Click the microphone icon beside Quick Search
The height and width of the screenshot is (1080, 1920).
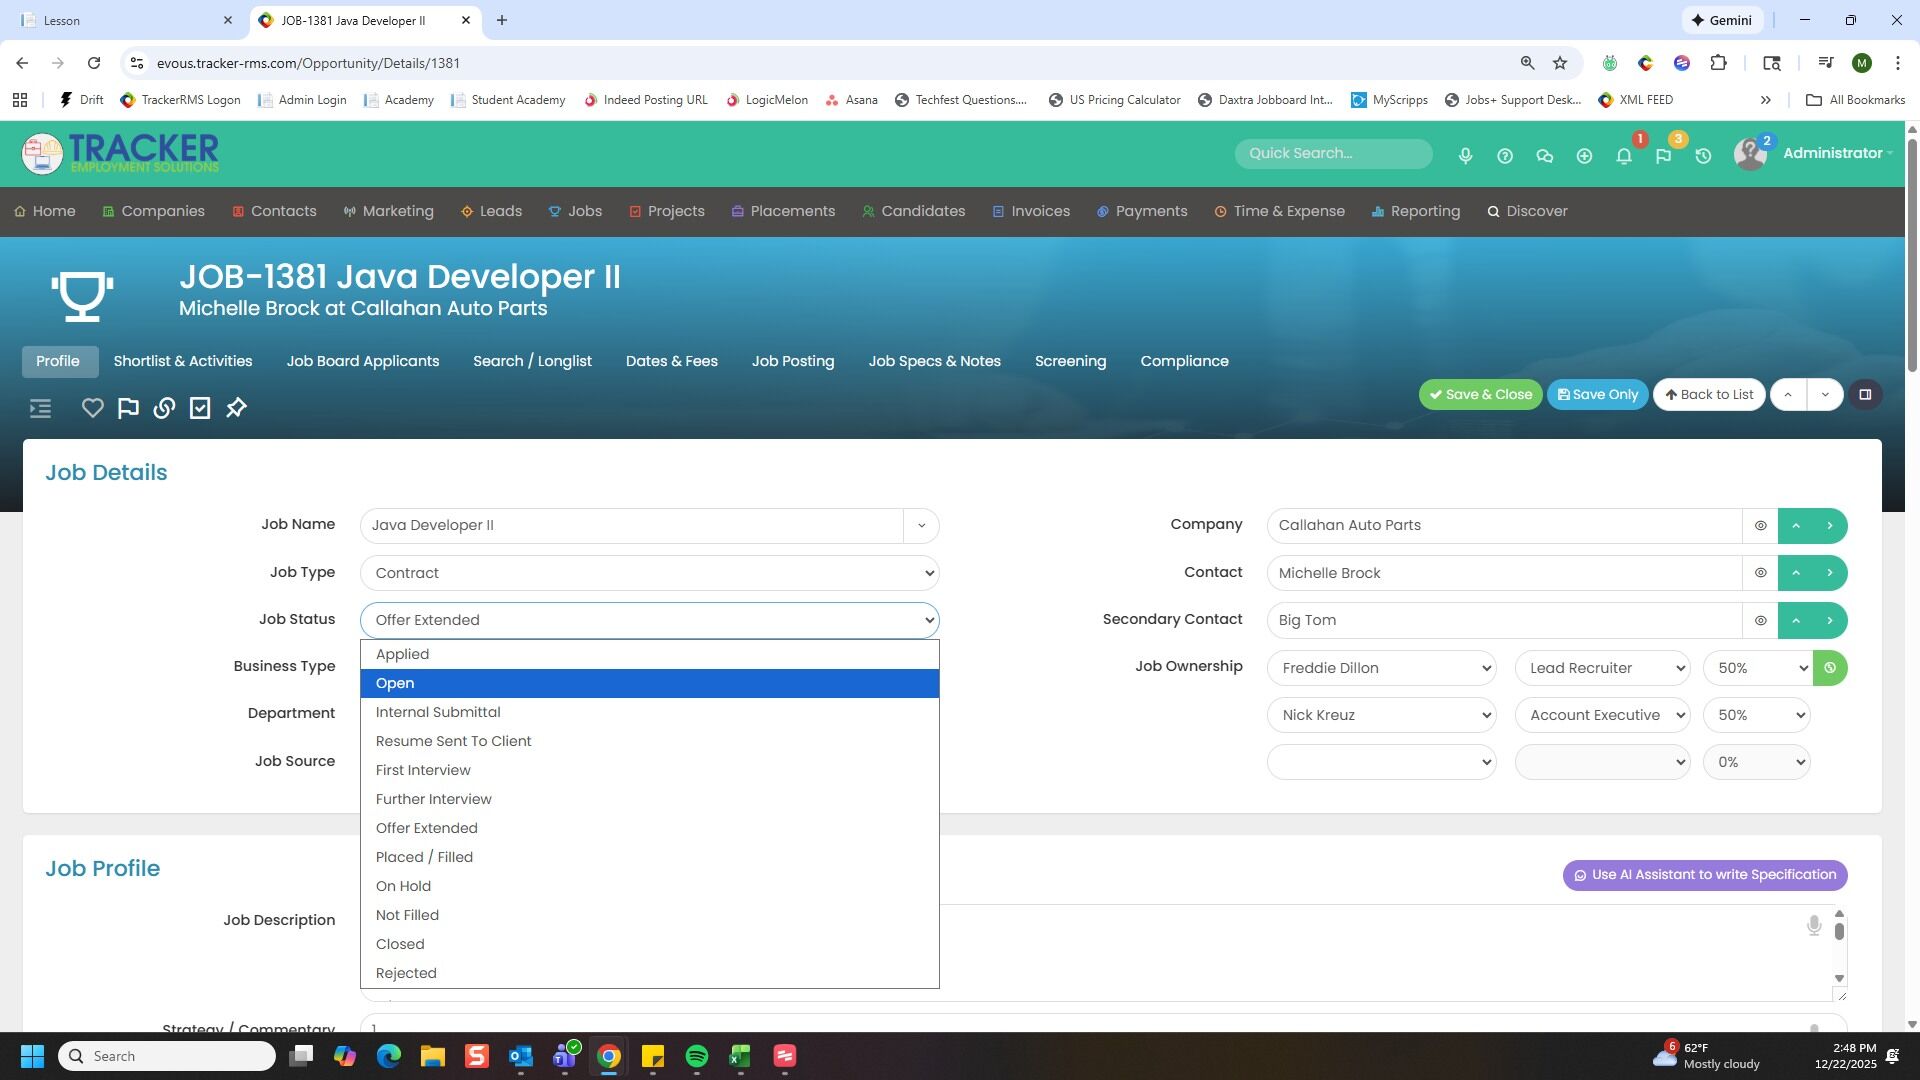[x=1465, y=156]
